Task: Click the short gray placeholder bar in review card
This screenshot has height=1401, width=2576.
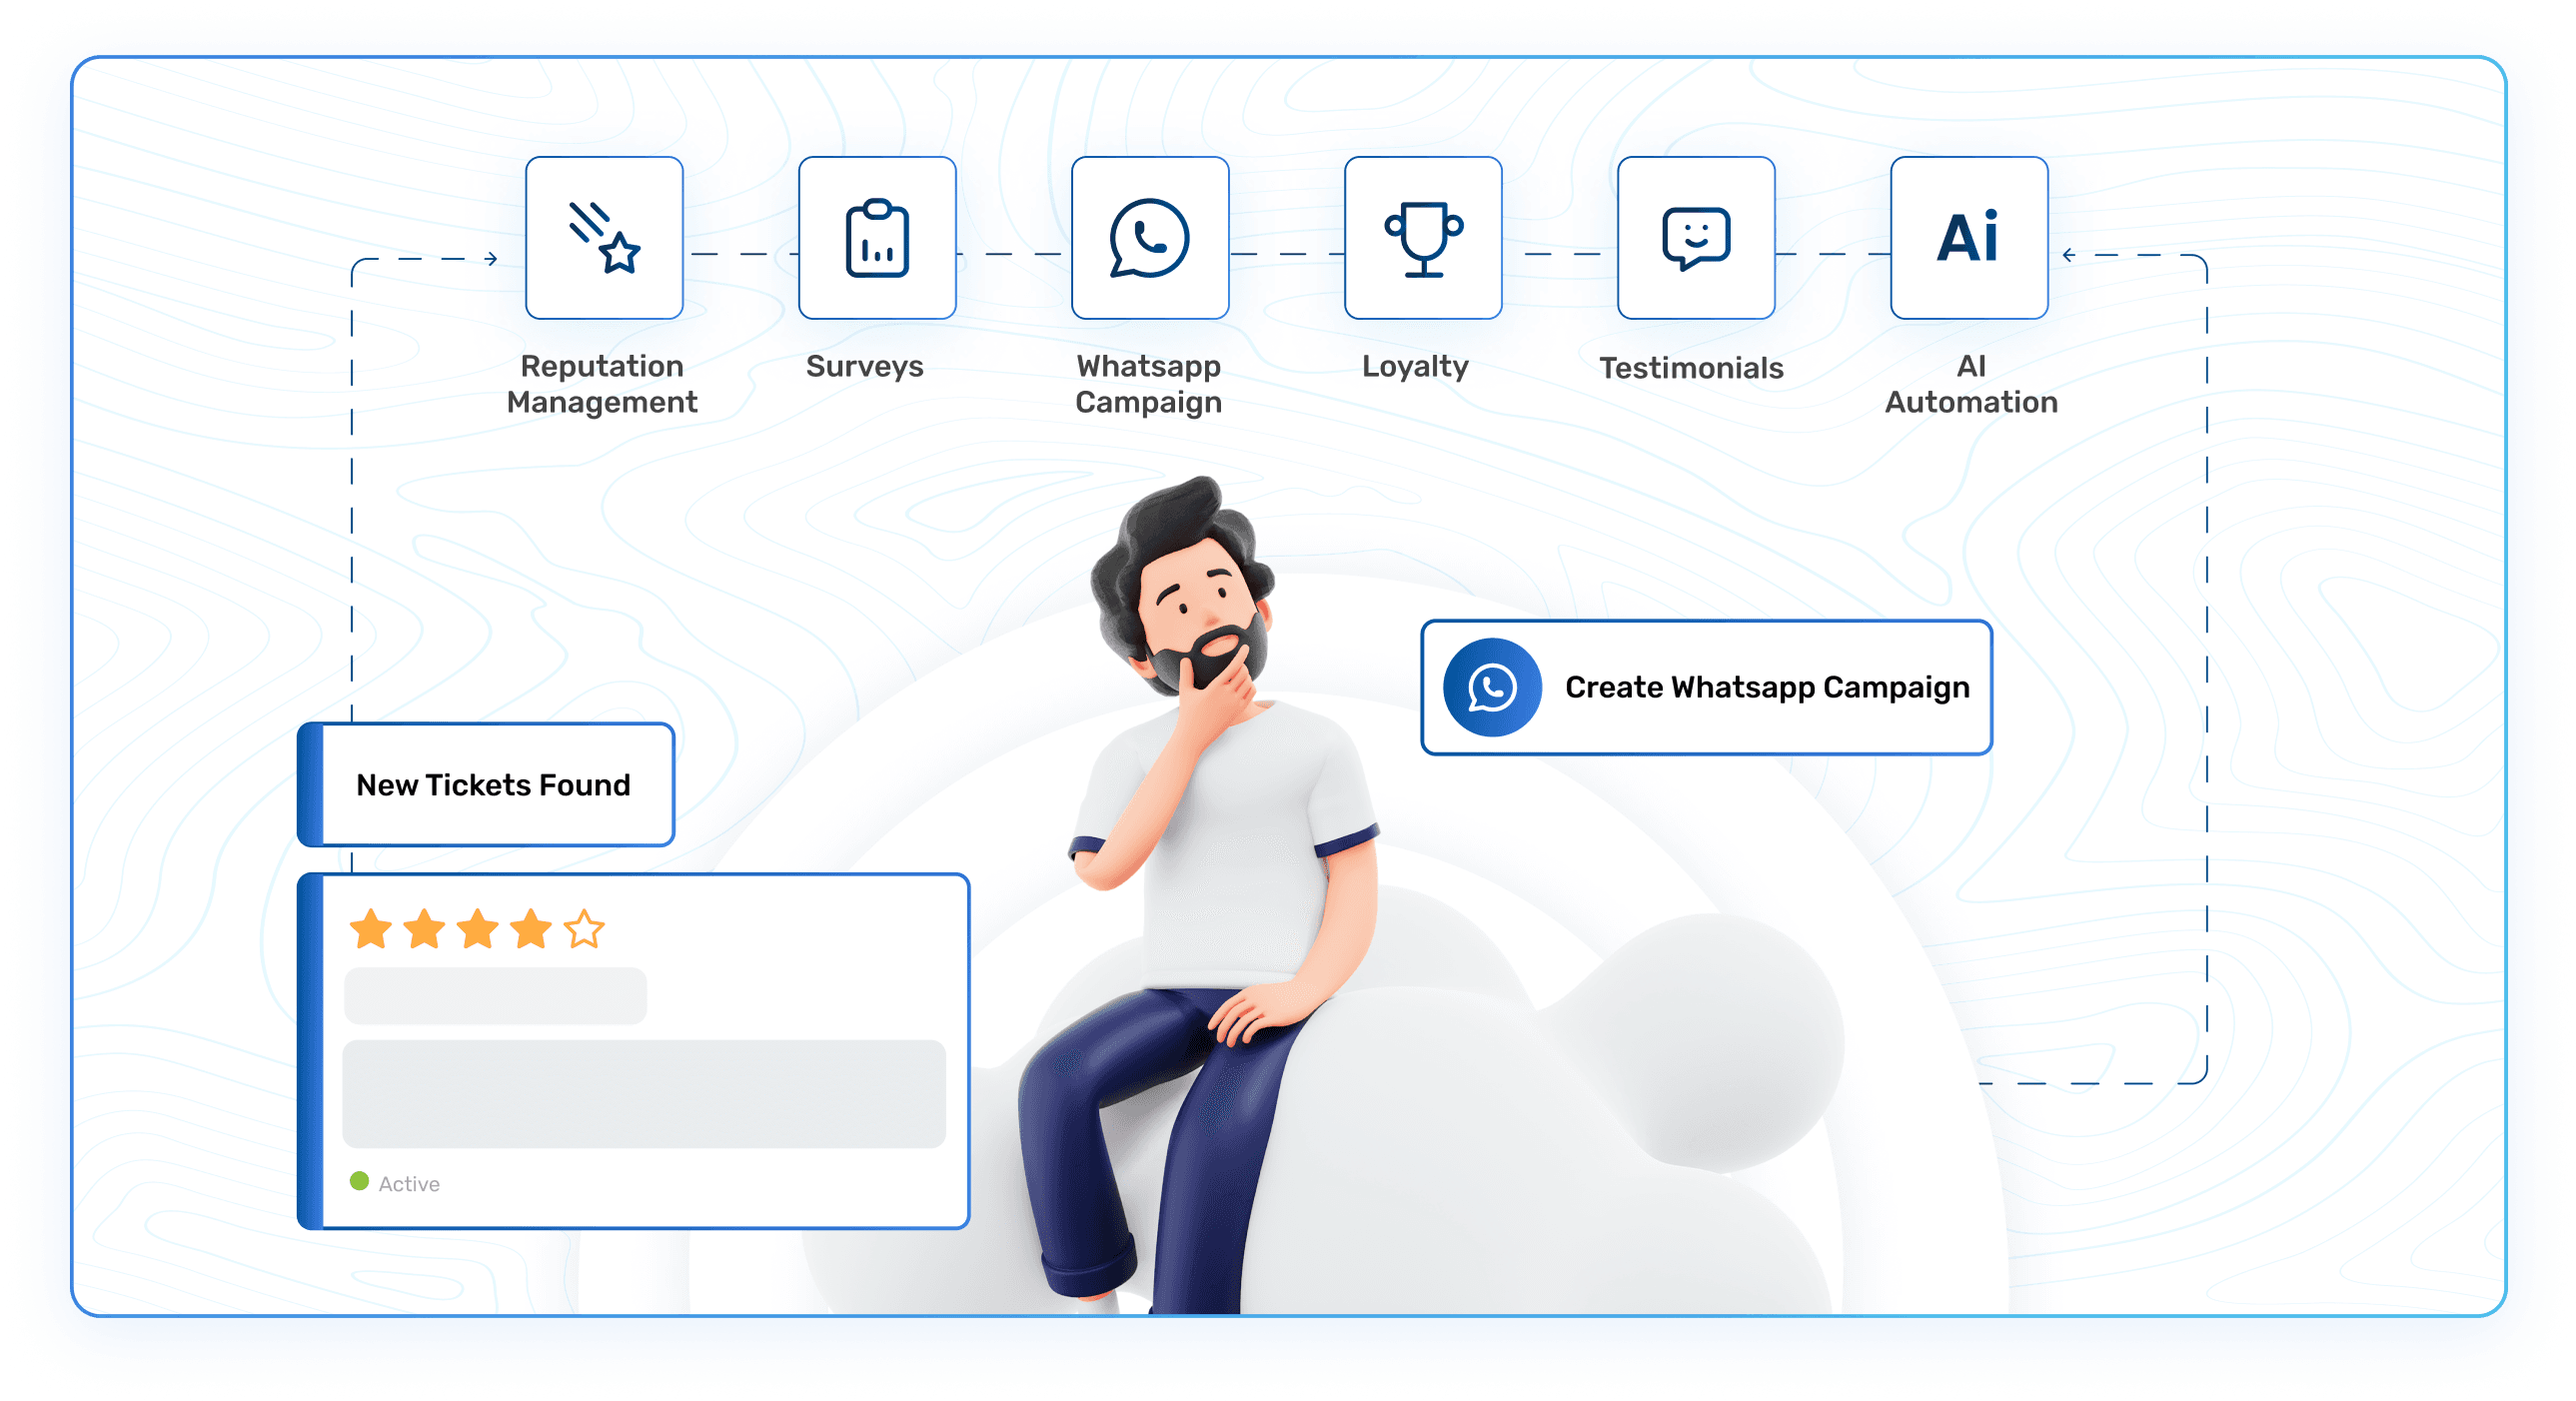Action: (495, 995)
